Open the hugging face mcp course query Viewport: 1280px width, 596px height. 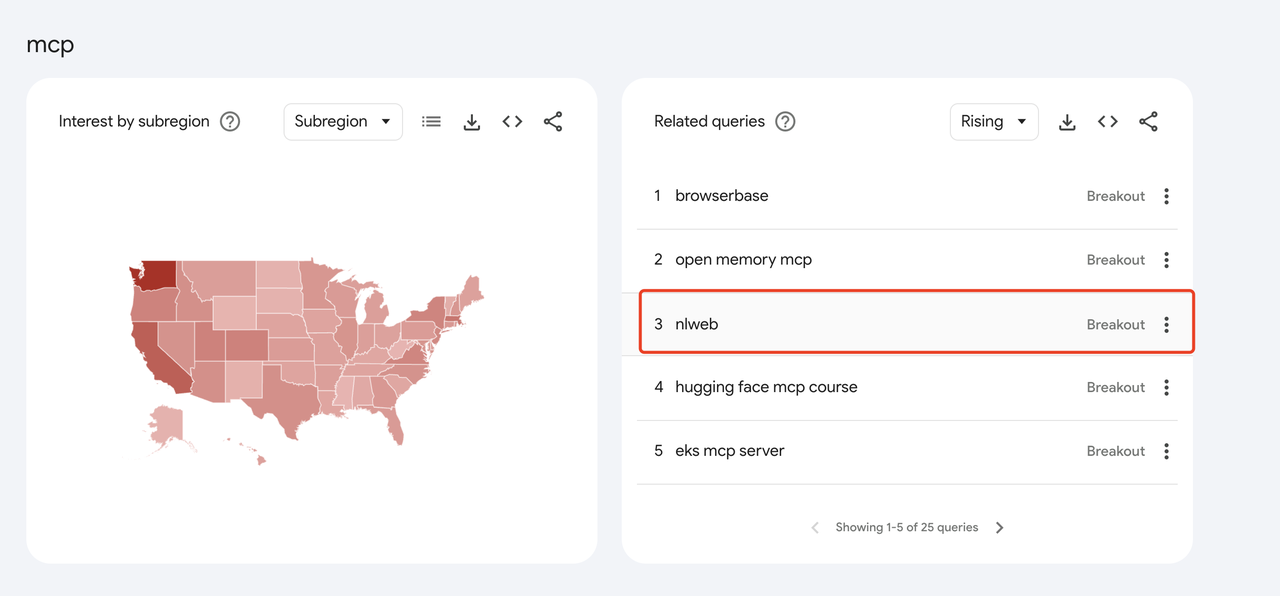point(766,387)
